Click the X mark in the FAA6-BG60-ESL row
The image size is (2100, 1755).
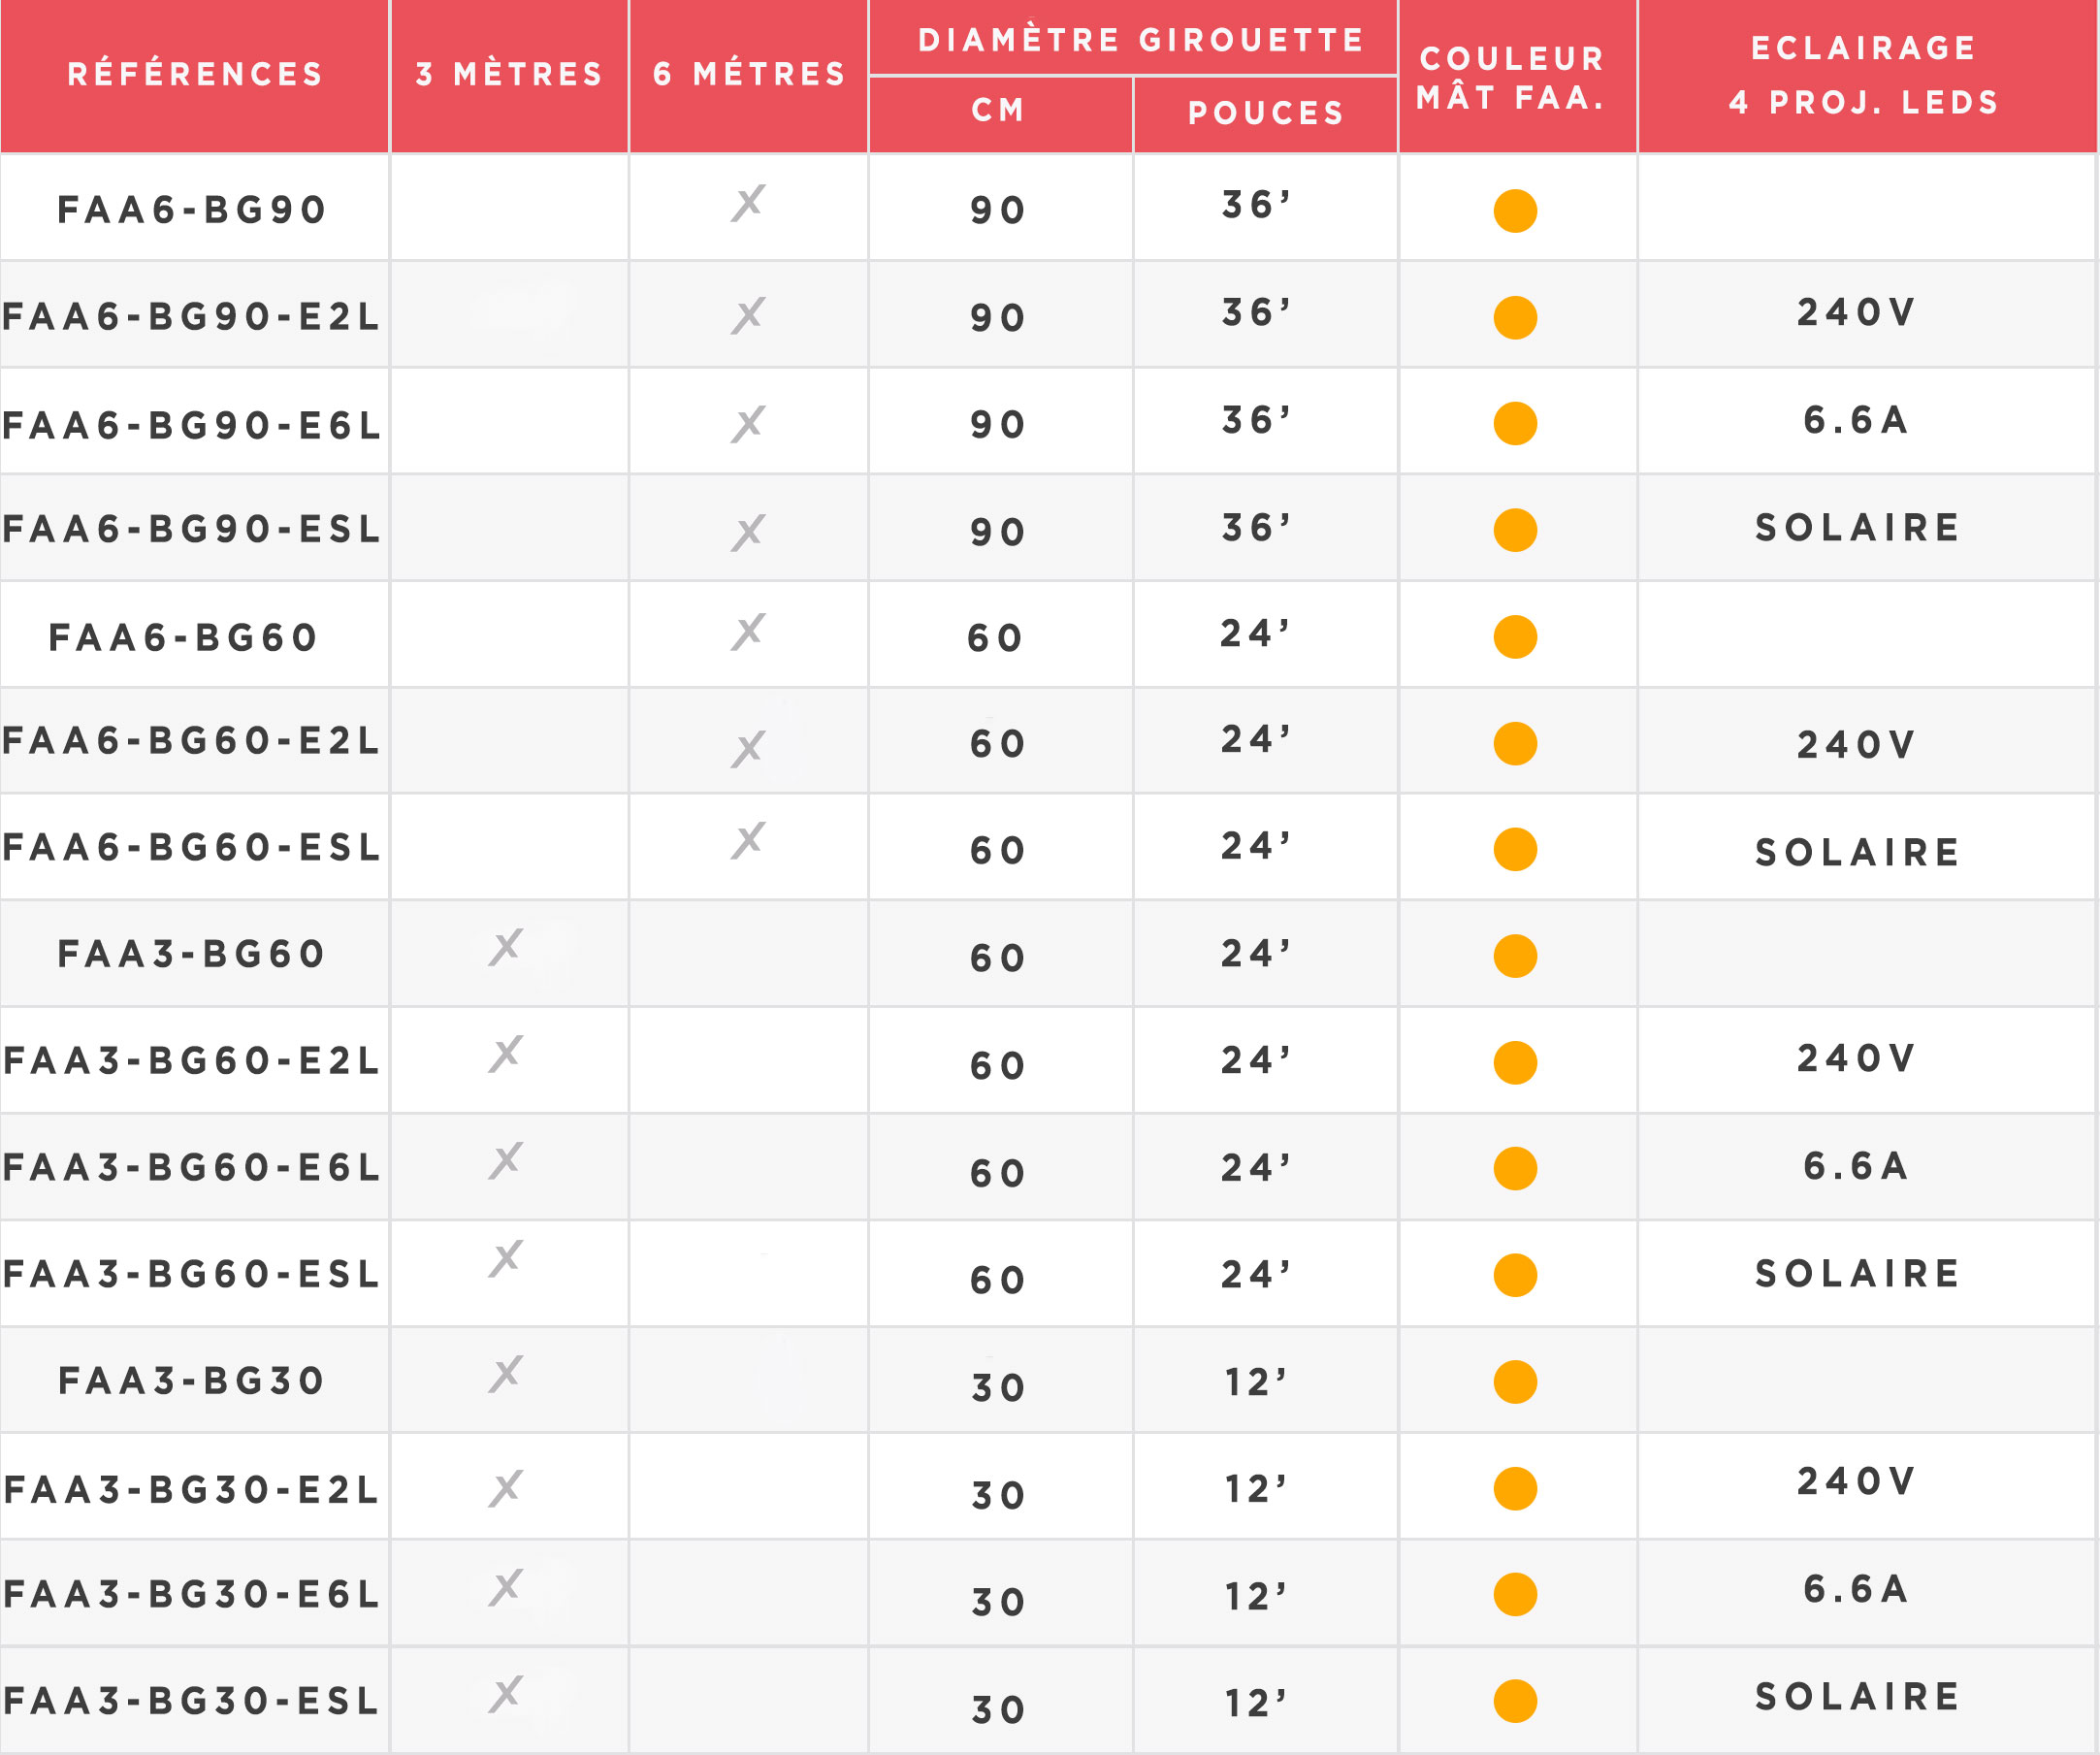pos(748,841)
